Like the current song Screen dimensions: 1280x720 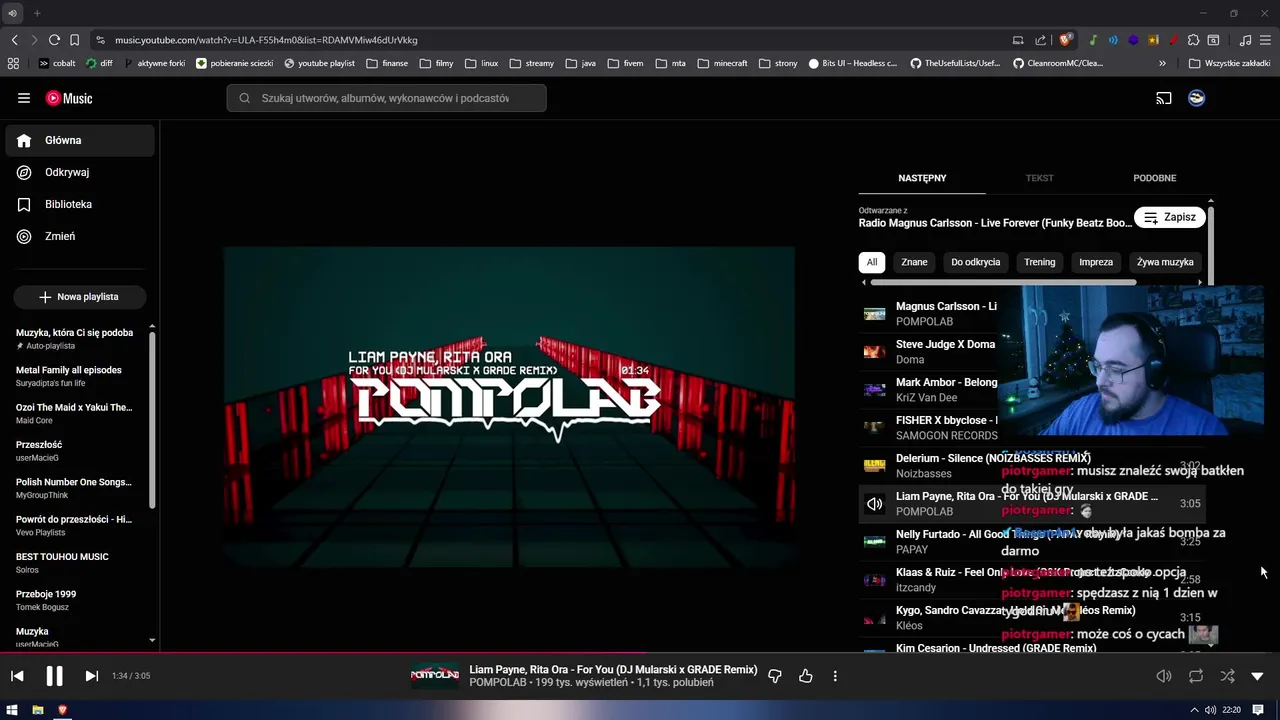(x=806, y=676)
